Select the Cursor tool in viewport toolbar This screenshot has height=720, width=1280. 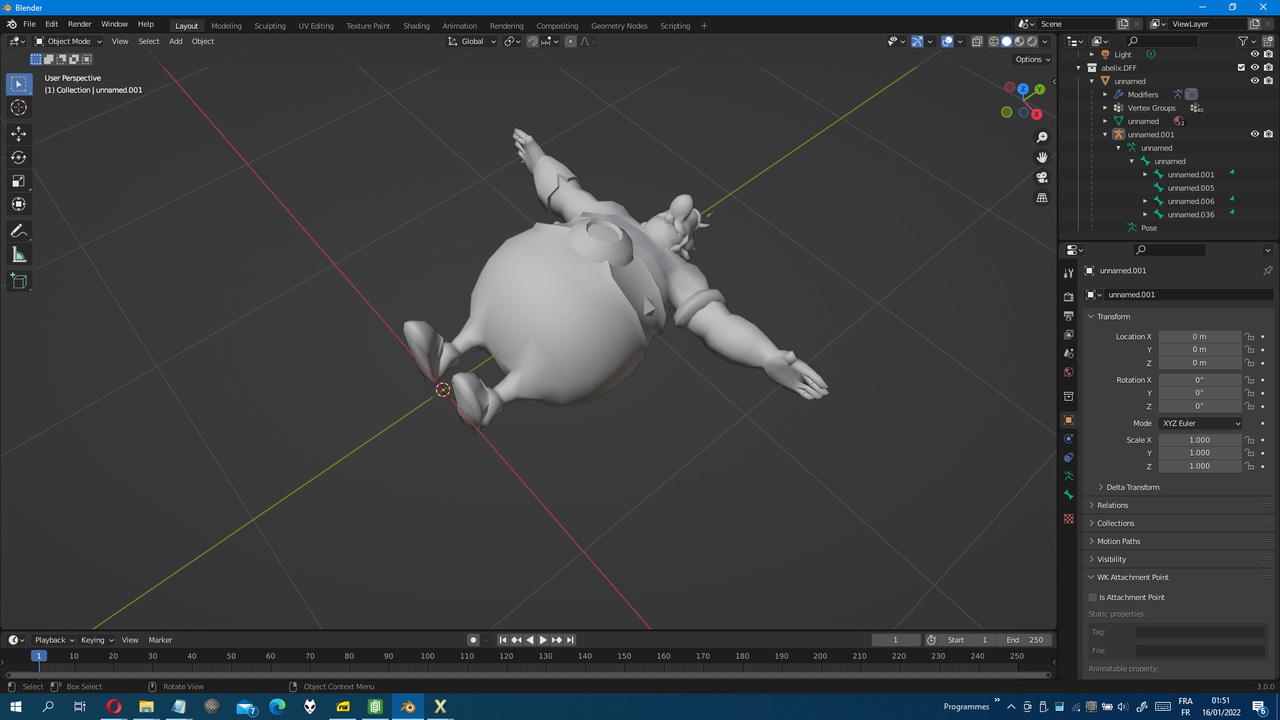[x=18, y=107]
